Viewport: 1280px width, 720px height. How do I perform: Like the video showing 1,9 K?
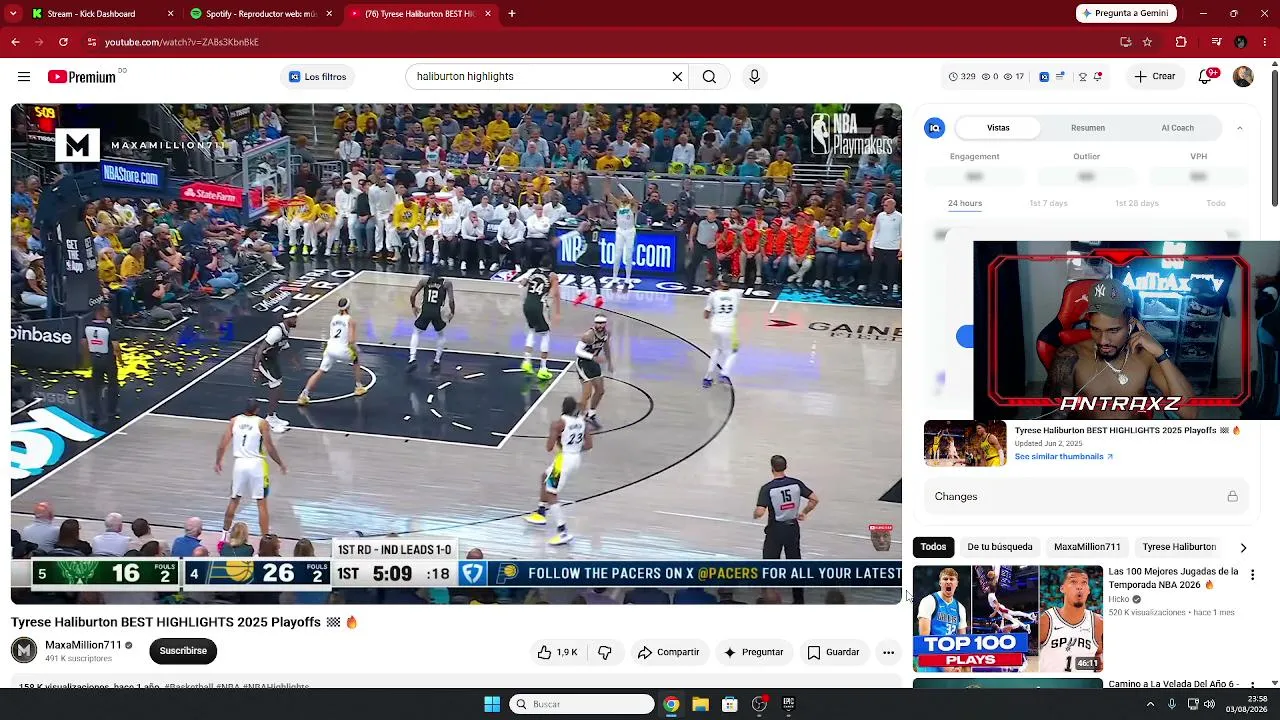(x=557, y=652)
